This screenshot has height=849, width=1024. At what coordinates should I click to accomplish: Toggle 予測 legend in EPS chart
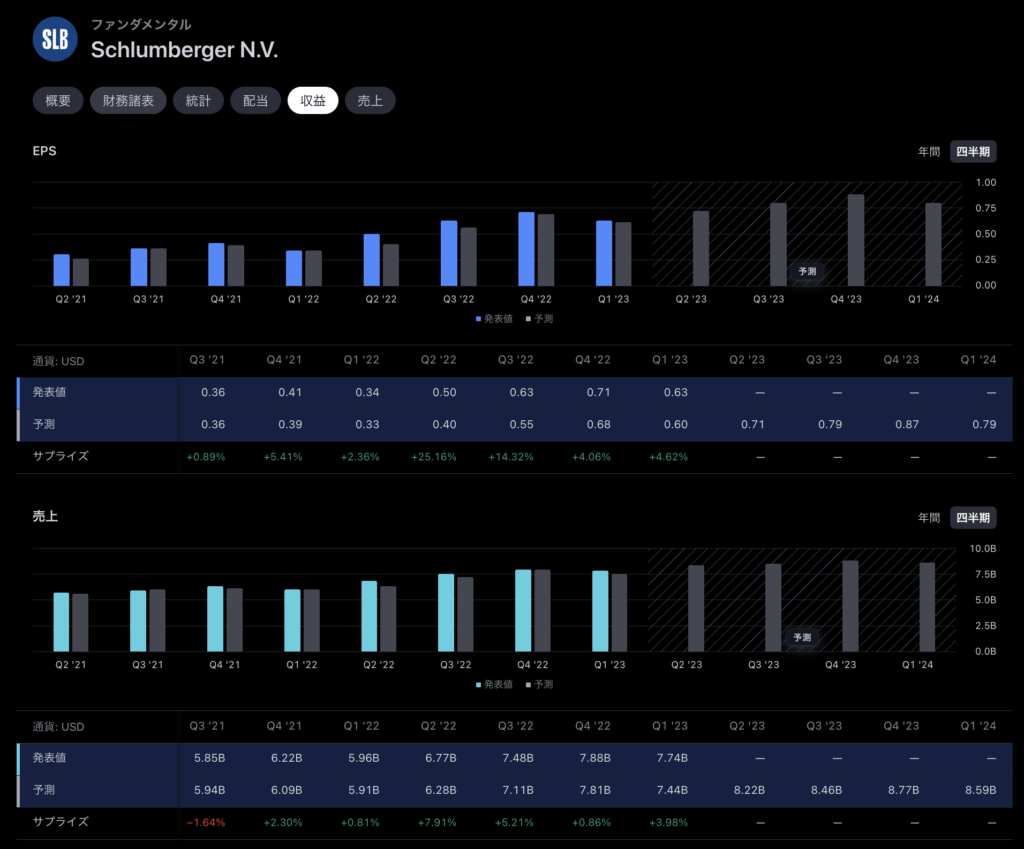coord(539,319)
